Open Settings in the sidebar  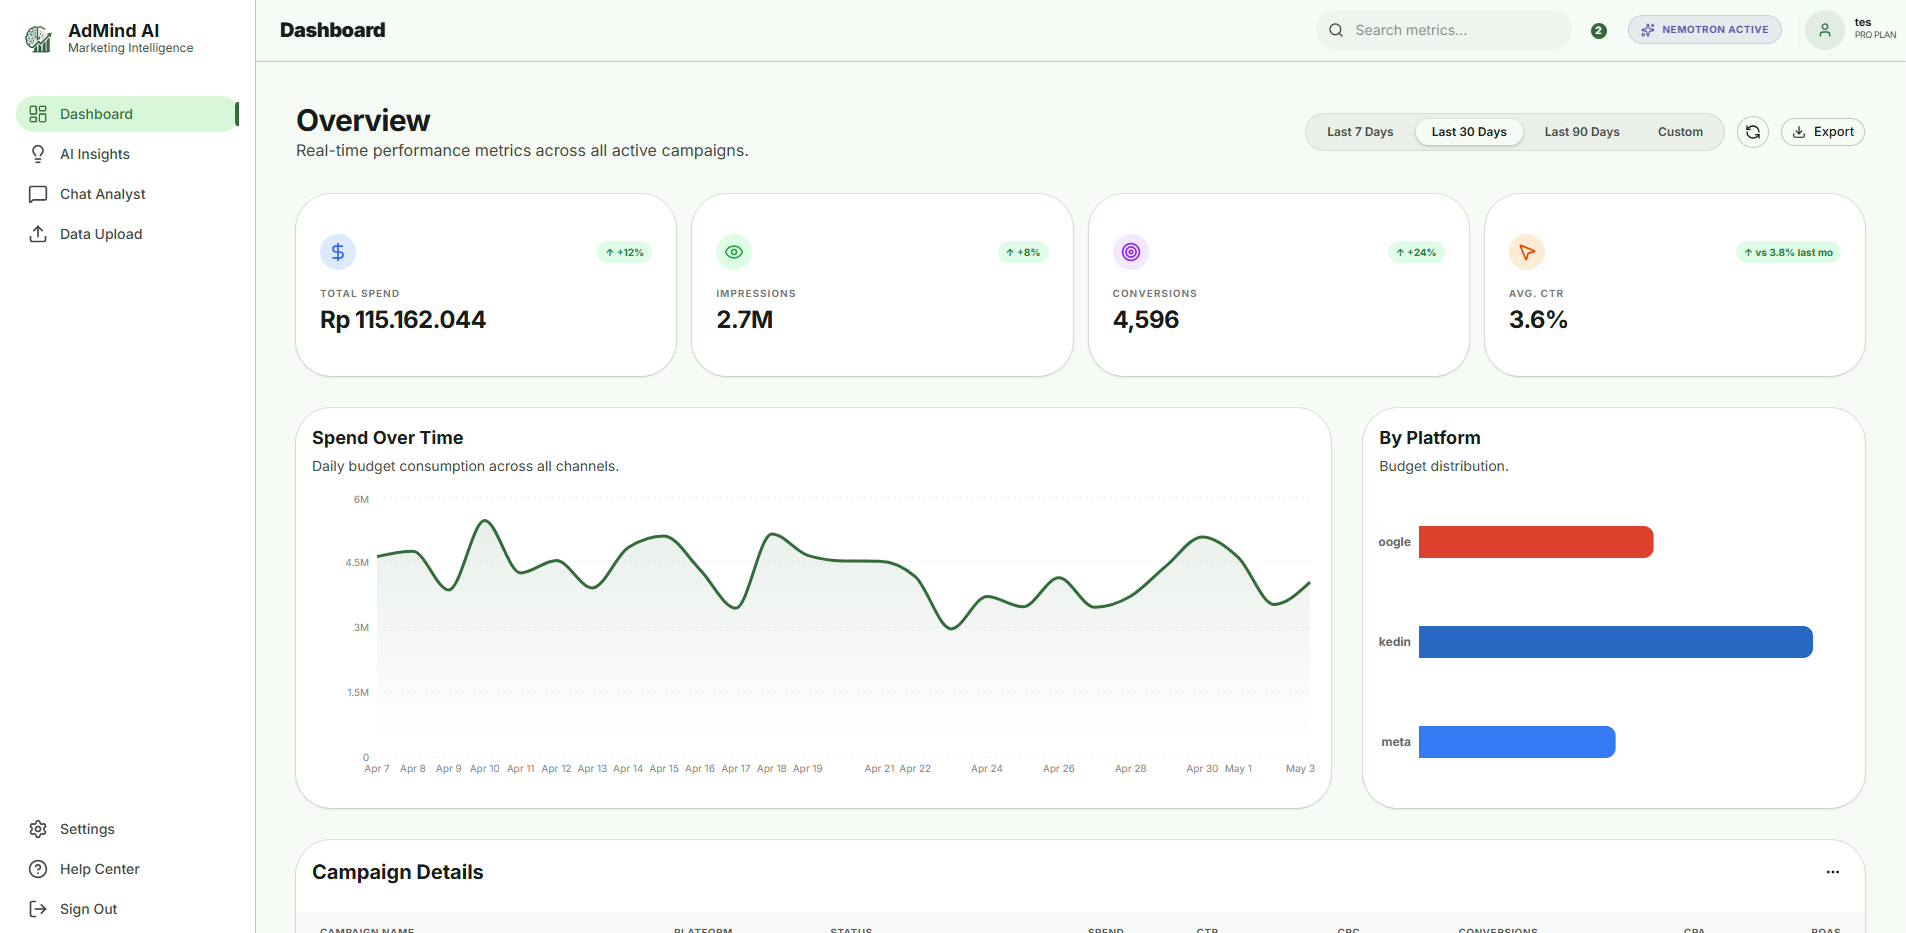coord(127,829)
